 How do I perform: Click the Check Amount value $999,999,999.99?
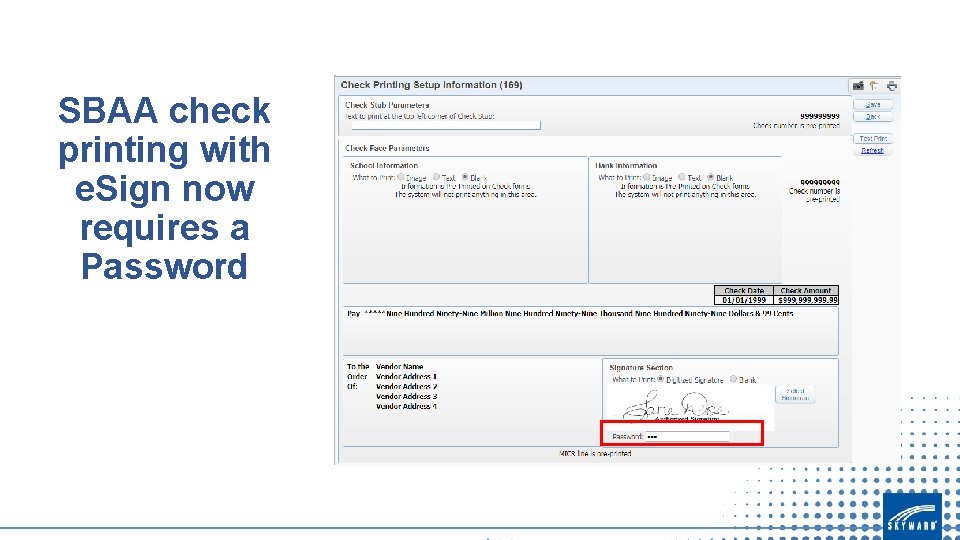tap(806, 300)
